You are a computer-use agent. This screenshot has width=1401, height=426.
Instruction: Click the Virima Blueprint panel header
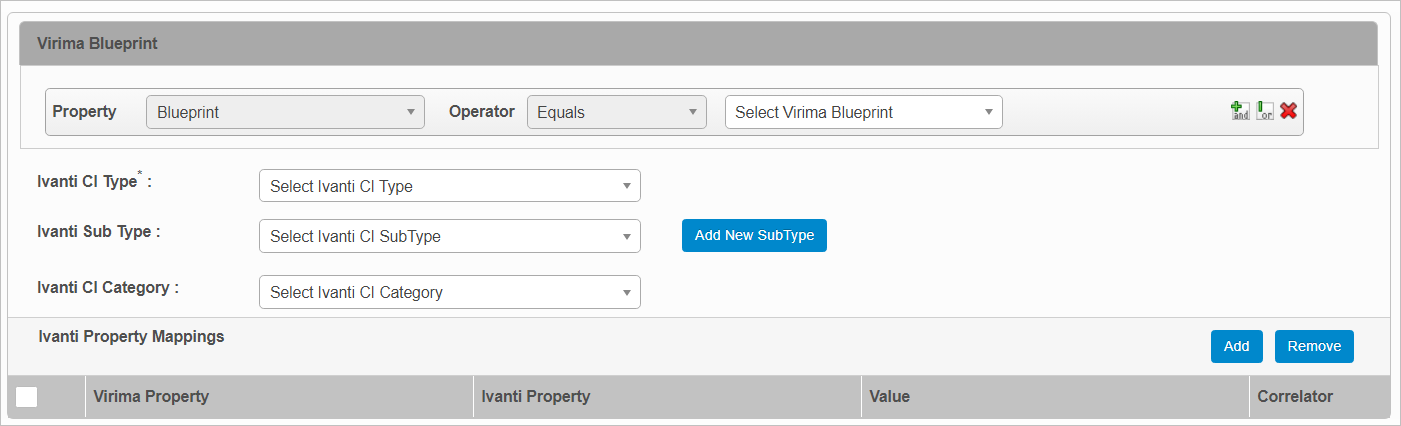(x=97, y=44)
